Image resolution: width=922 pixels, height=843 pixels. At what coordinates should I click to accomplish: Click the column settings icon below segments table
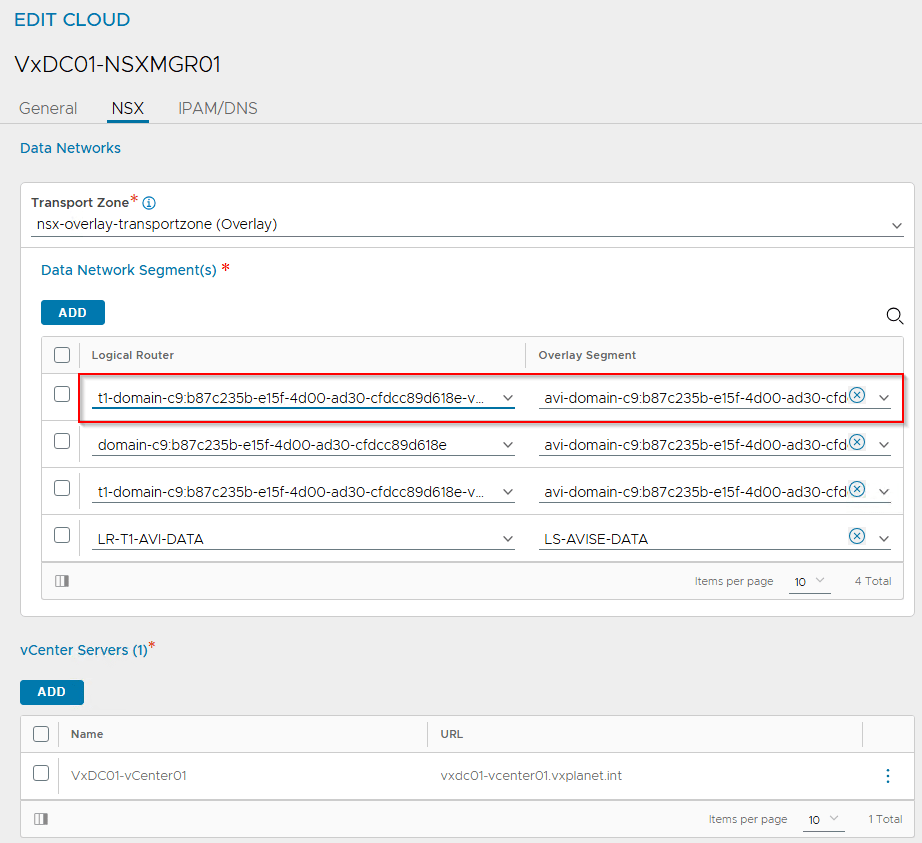pyautogui.click(x=62, y=581)
